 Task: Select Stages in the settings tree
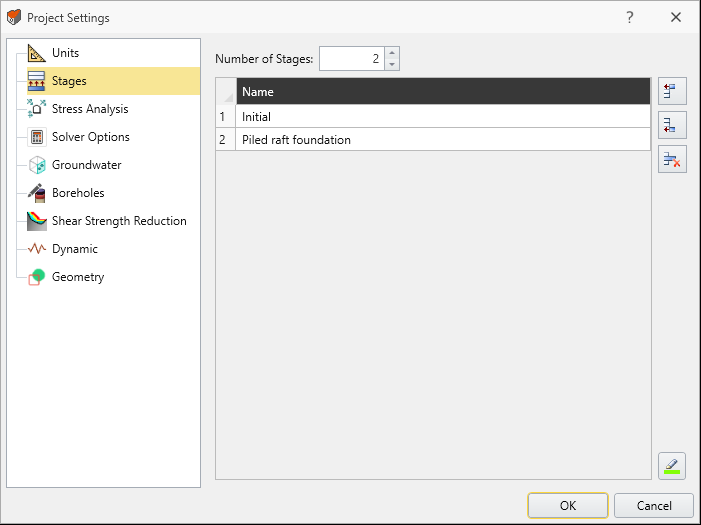click(x=69, y=81)
